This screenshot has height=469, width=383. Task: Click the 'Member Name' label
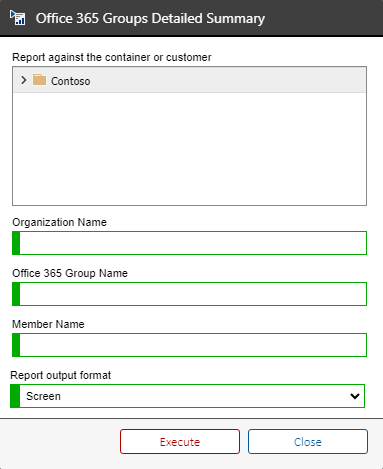(48, 324)
